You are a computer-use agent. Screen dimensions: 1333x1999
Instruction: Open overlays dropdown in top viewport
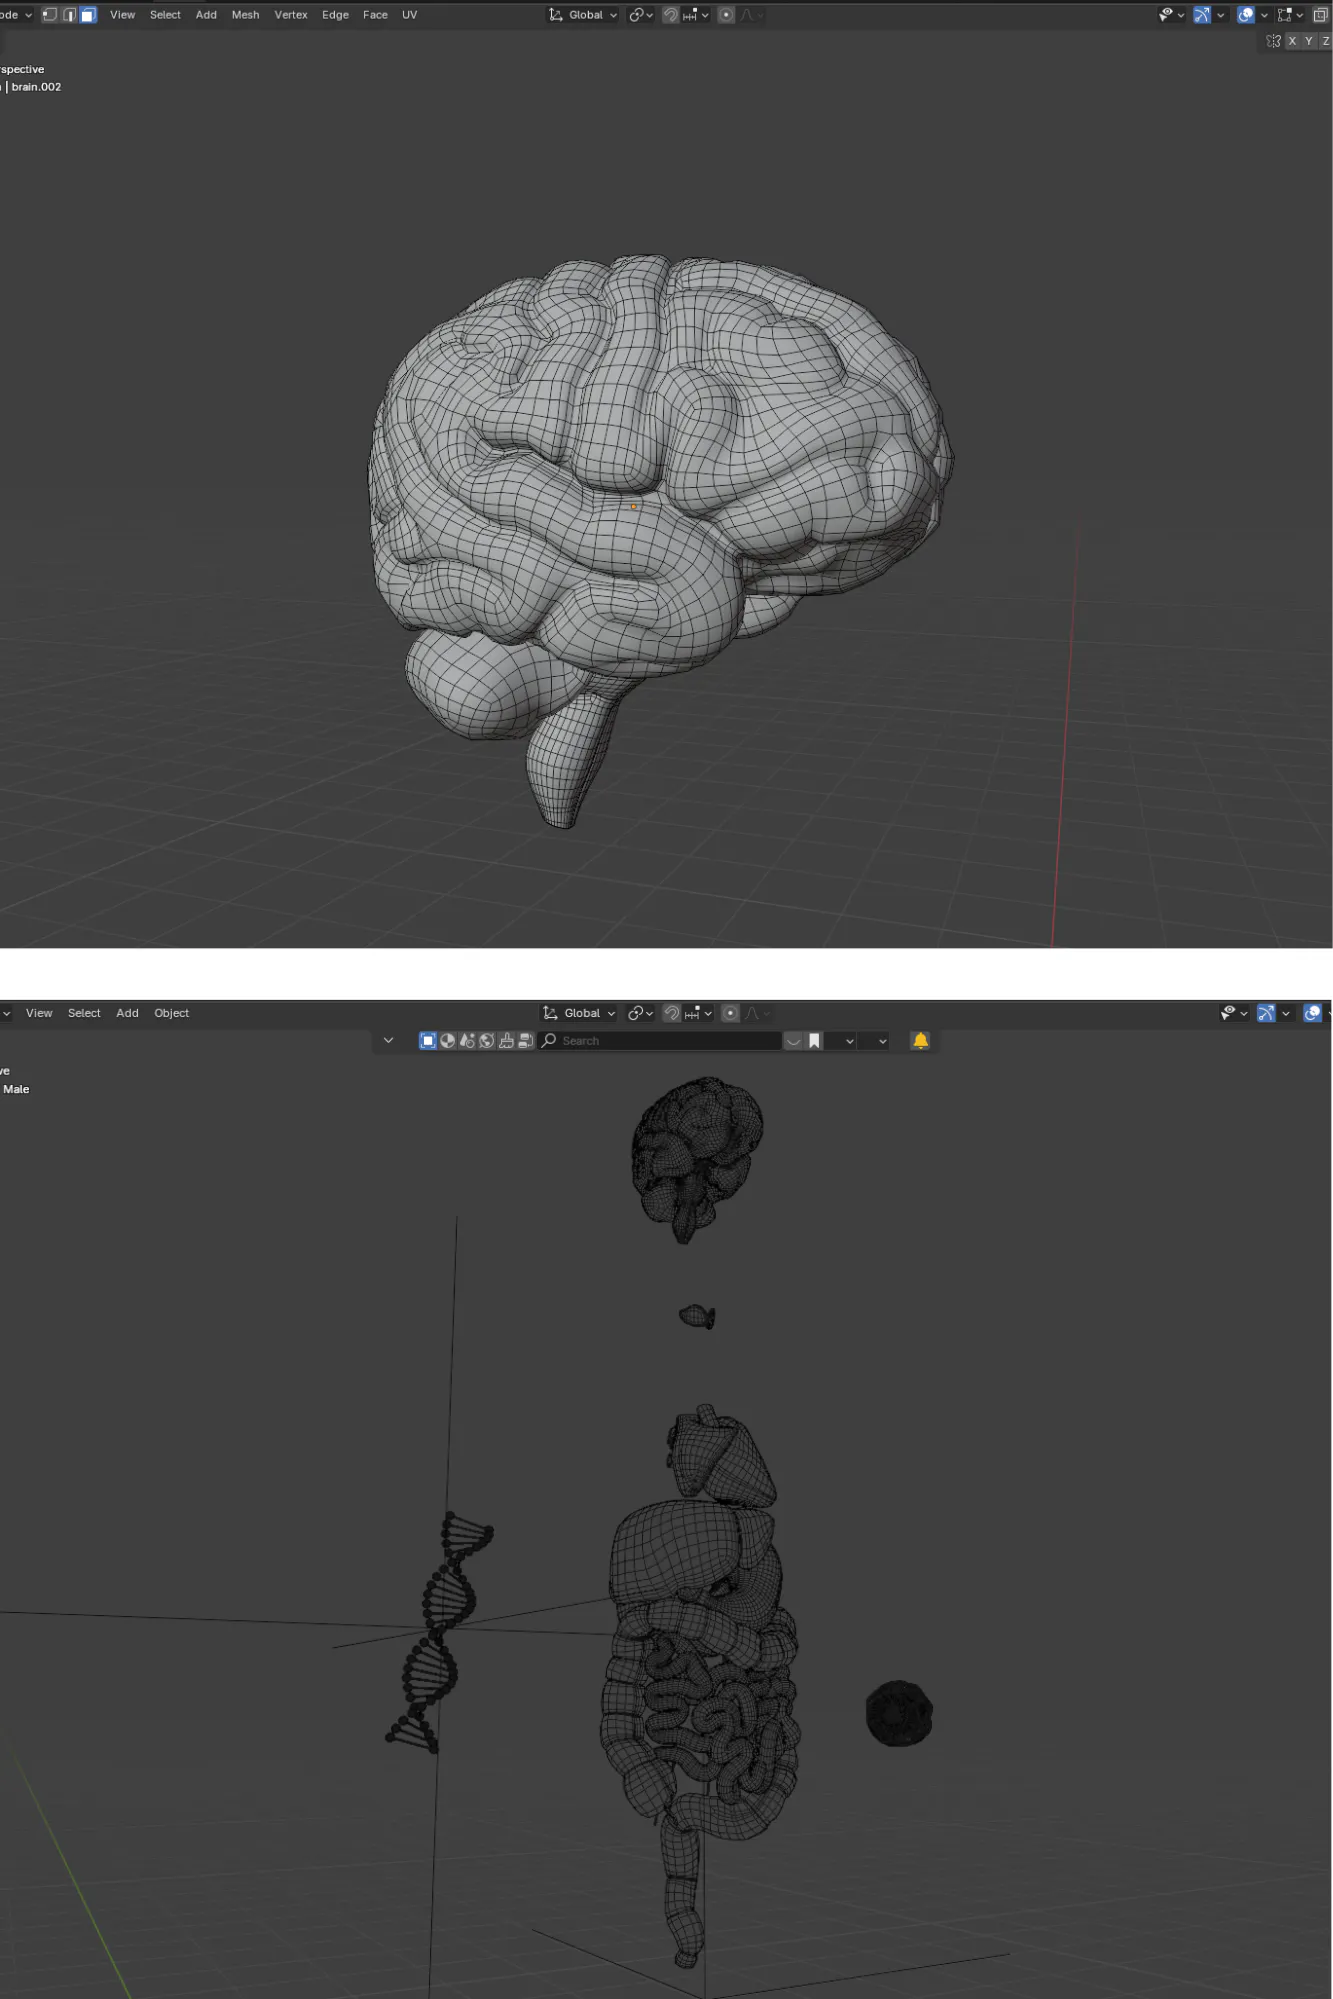1264,15
